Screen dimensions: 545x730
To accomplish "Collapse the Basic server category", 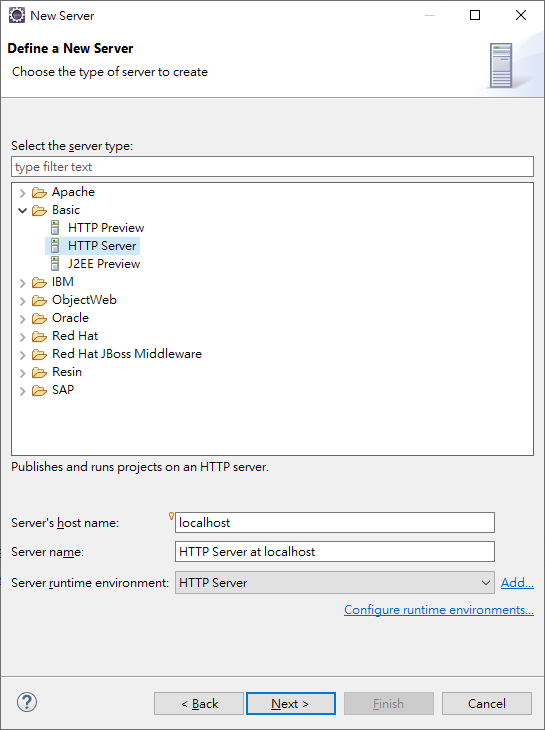I will [22, 210].
